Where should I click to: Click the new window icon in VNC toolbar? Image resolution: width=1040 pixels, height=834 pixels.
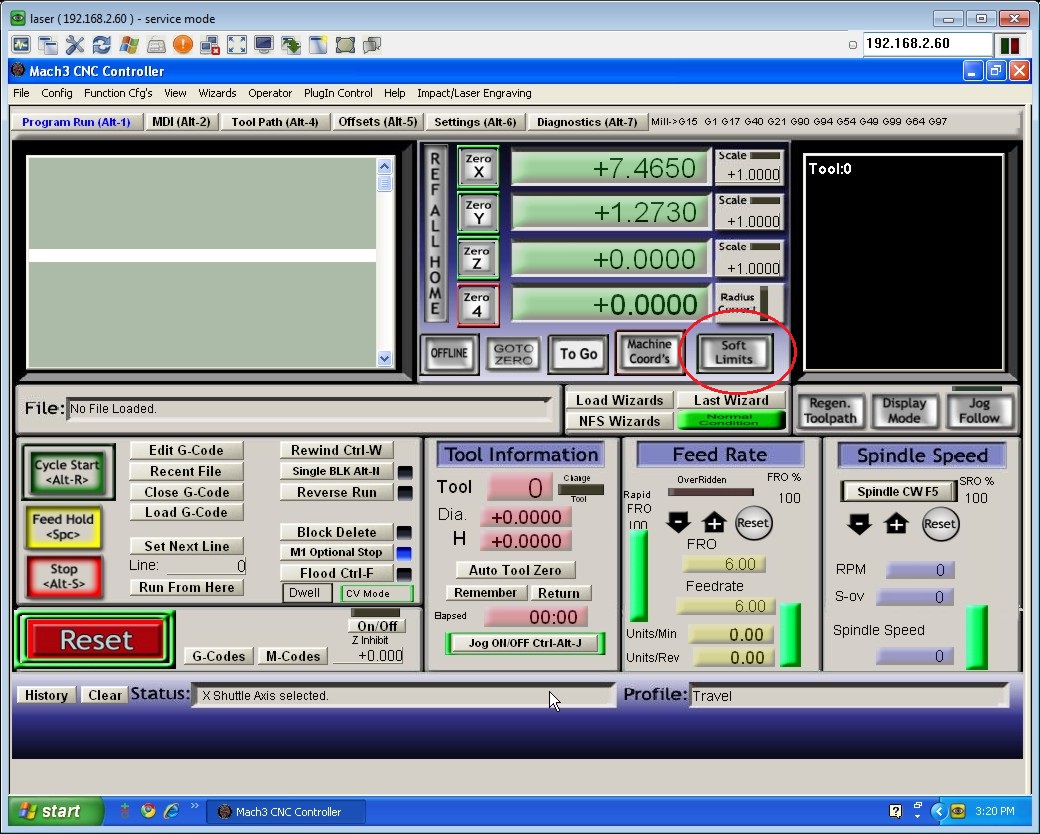coord(318,44)
